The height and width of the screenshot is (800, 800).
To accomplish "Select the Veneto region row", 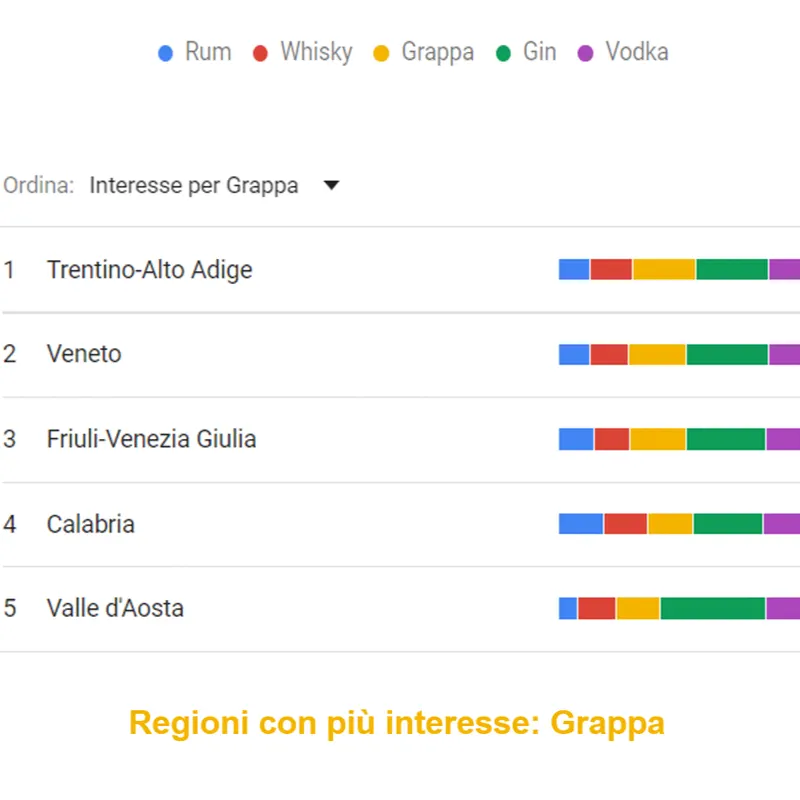I will pos(84,354).
